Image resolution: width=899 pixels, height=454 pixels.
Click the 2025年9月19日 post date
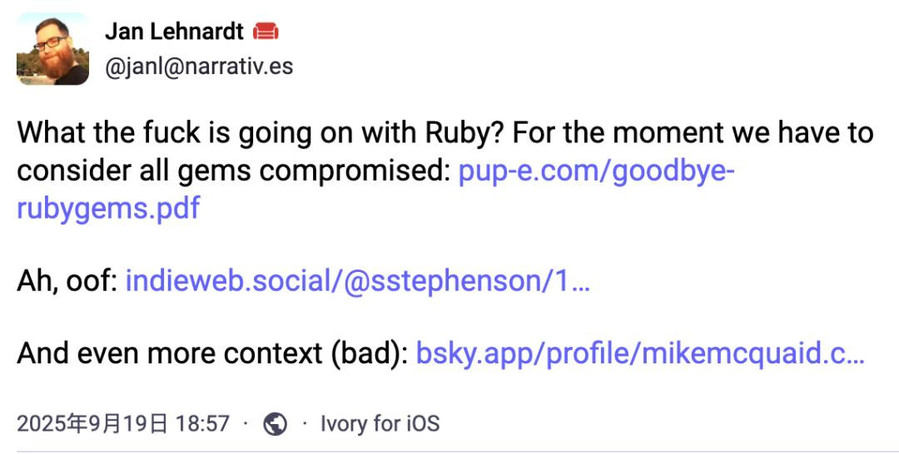point(92,424)
